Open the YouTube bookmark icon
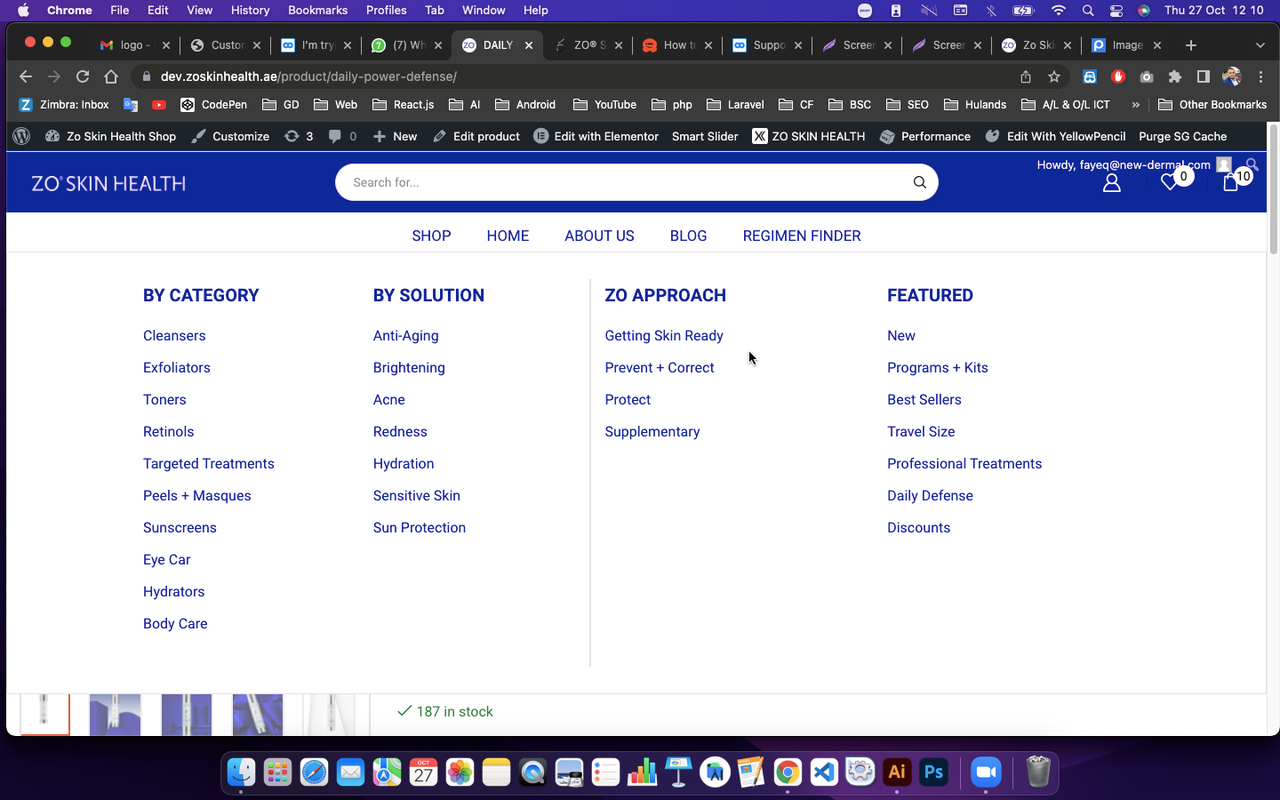 coord(159,104)
